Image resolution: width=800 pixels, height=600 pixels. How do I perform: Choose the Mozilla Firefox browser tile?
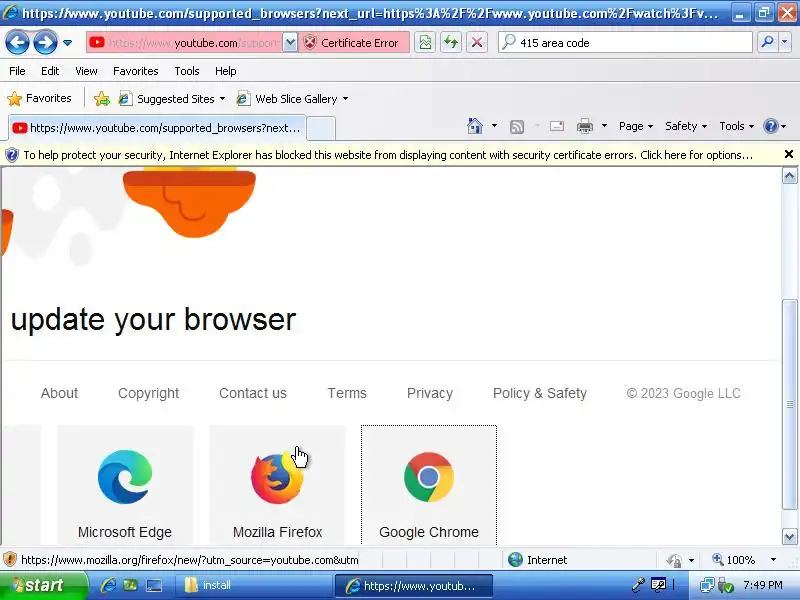pos(278,485)
